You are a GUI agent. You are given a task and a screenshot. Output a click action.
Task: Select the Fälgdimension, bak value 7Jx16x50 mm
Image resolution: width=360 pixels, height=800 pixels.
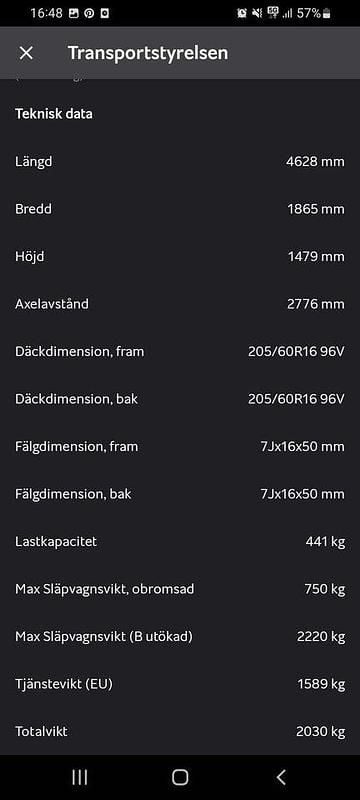302,494
